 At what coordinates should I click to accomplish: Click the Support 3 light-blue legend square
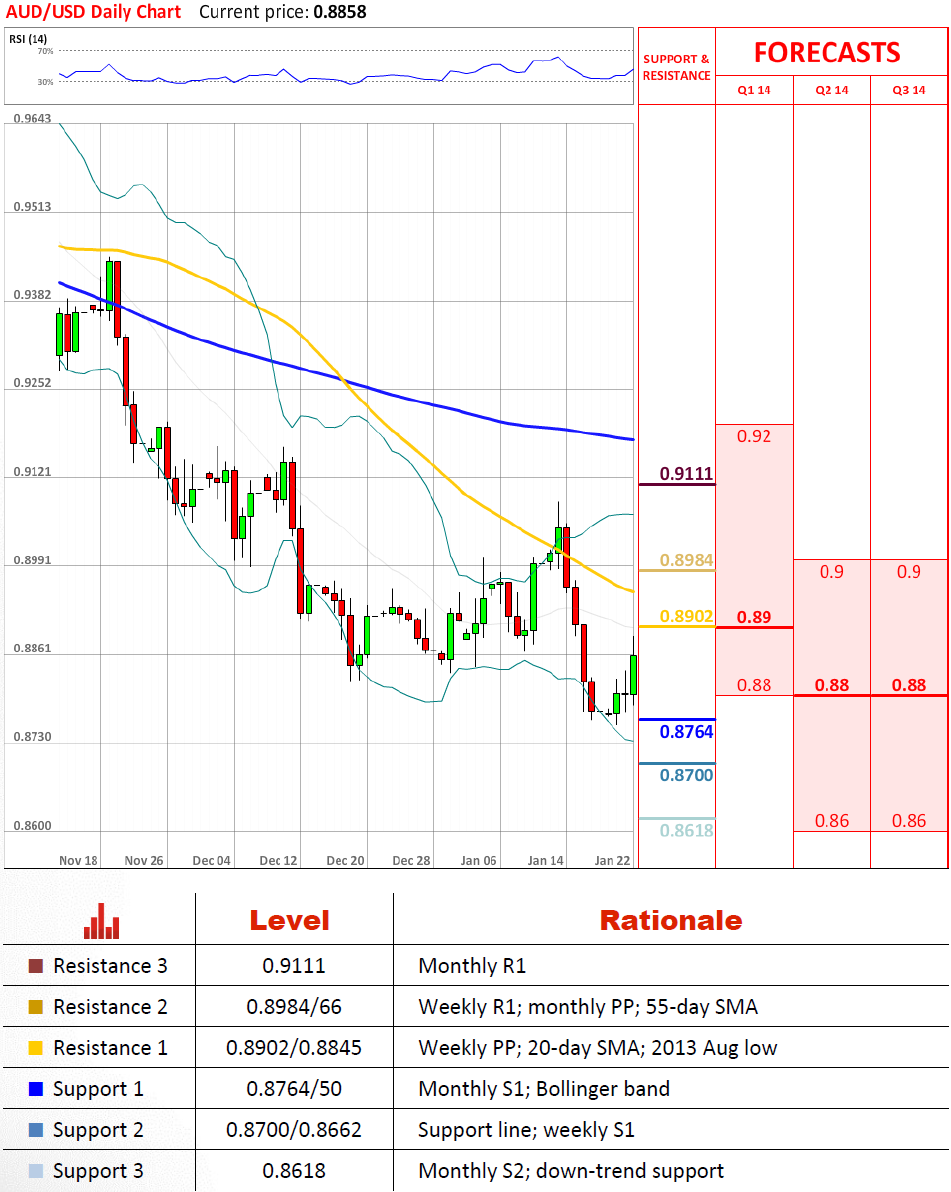[36, 1171]
